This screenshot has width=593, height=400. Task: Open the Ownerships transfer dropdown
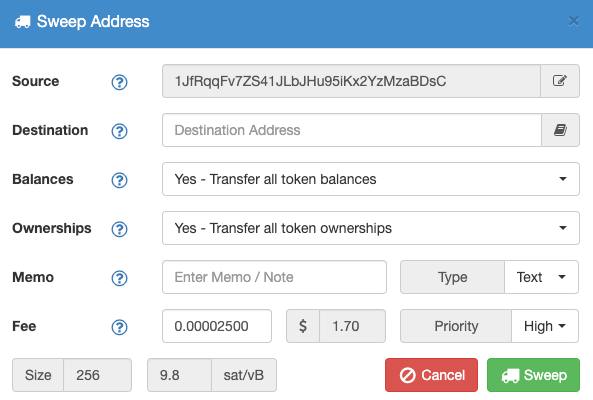point(371,228)
